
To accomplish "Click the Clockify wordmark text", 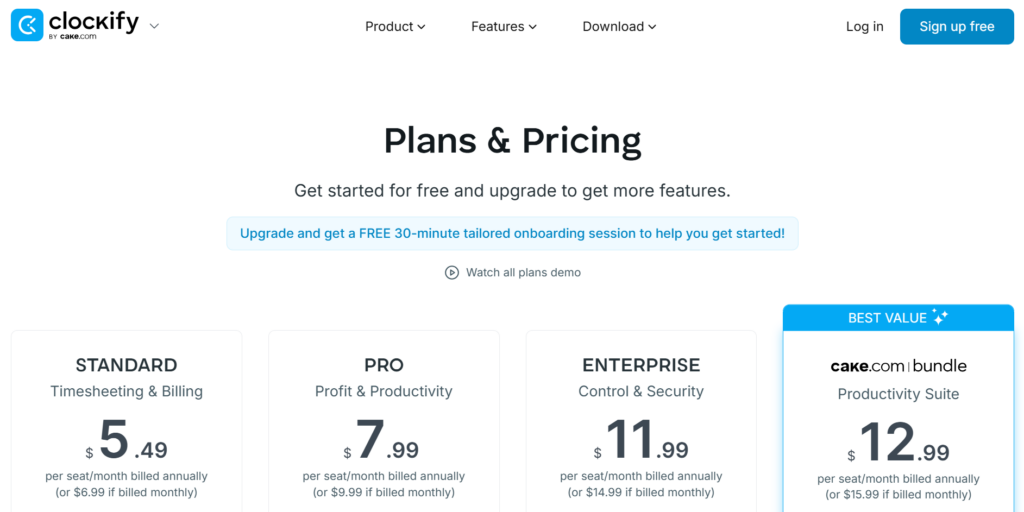I will click(93, 22).
